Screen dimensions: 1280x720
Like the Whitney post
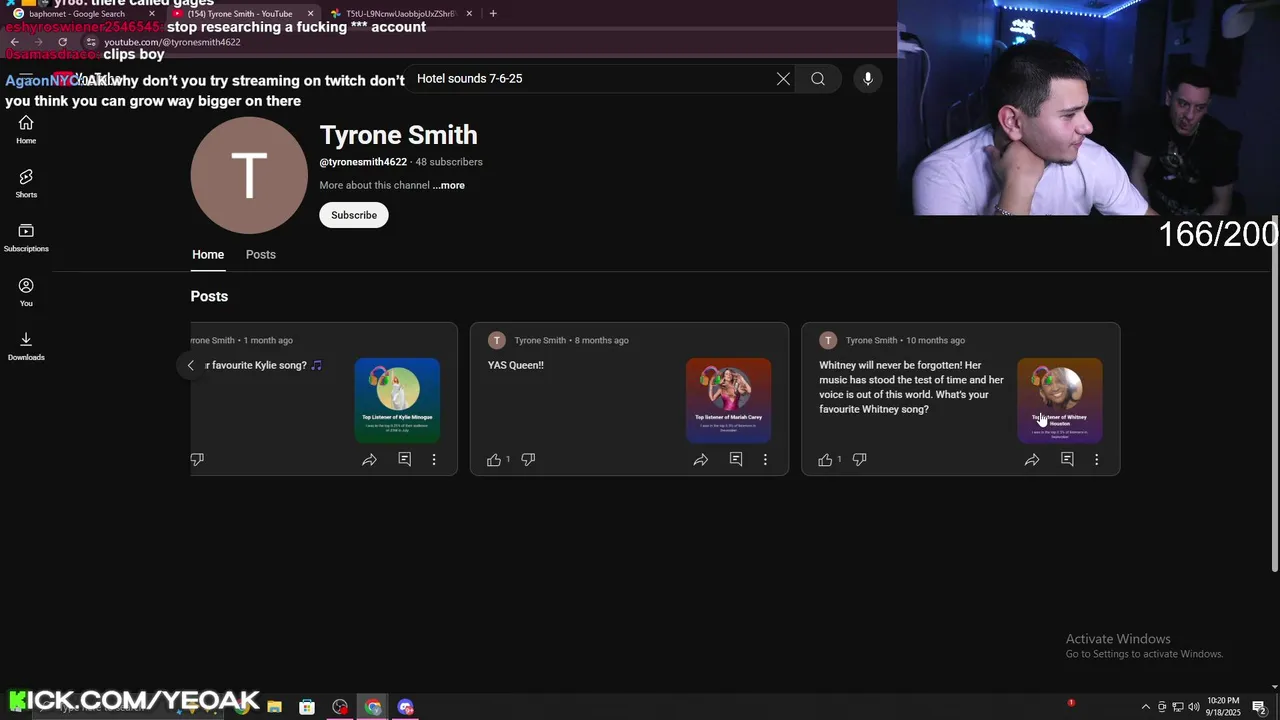pyautogui.click(x=825, y=459)
